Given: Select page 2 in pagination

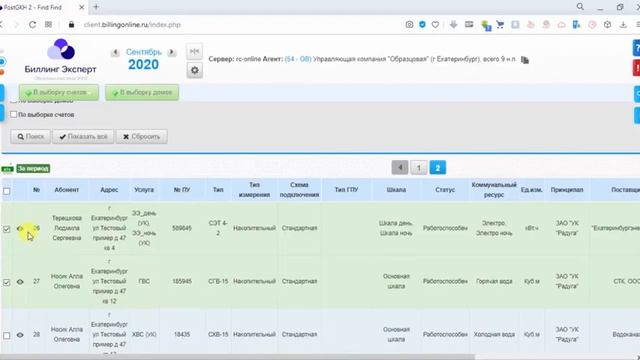Looking at the screenshot, I should [x=438, y=167].
